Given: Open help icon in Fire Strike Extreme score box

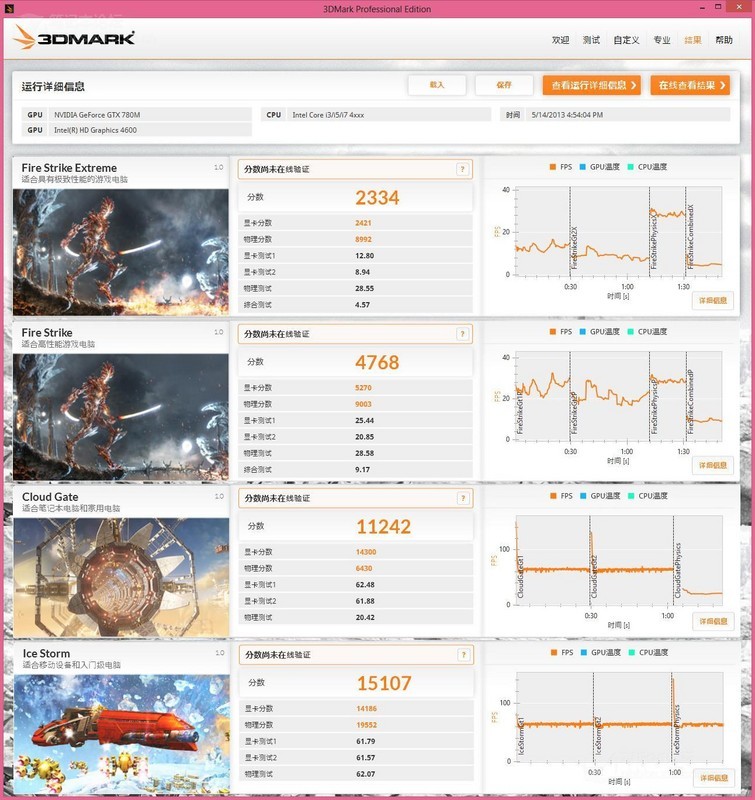Looking at the screenshot, I should click(462, 169).
